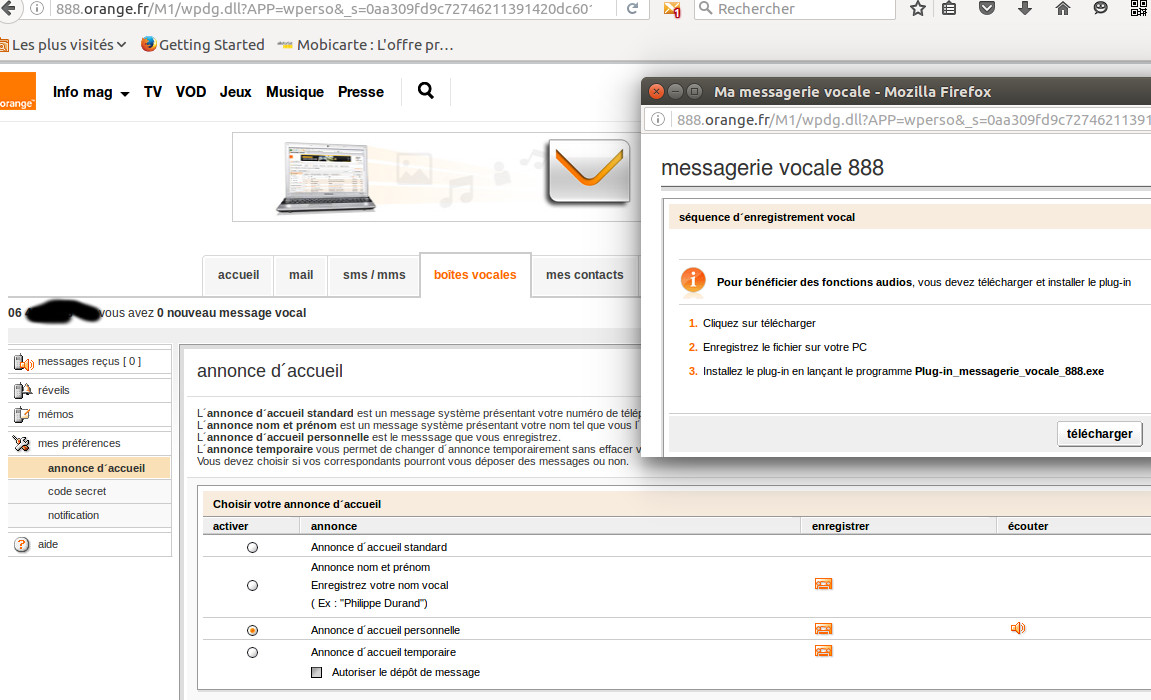Click the mémos notepad icon
Screen dimensions: 1151x700
(x=22, y=415)
